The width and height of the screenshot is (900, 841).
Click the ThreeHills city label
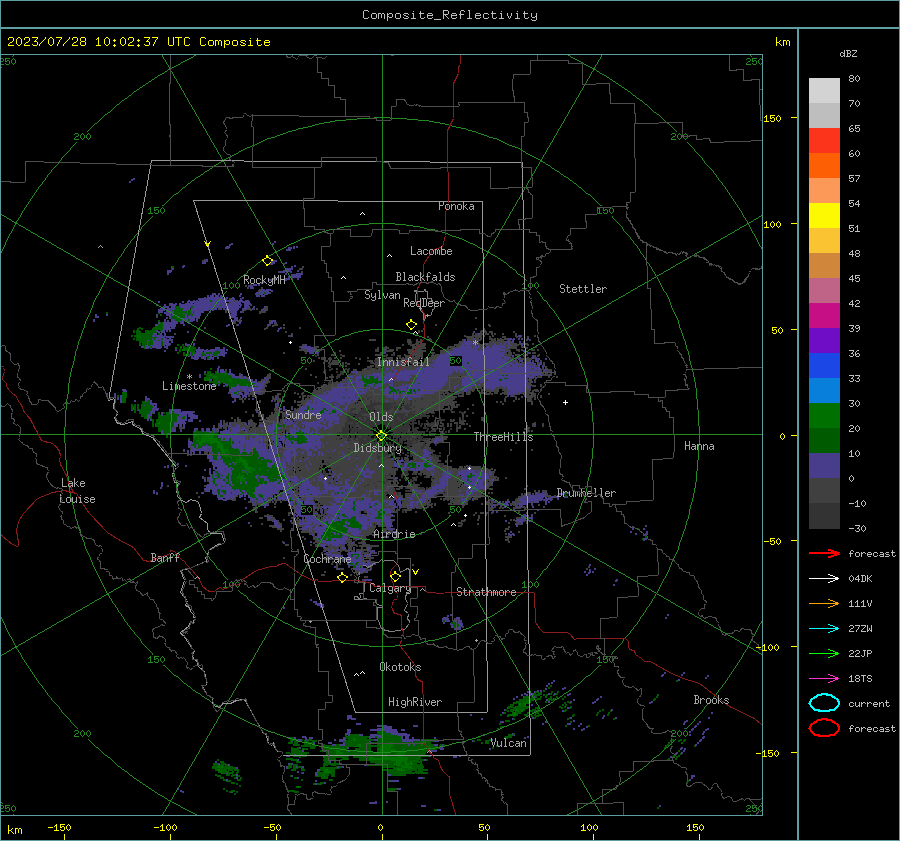503,437
